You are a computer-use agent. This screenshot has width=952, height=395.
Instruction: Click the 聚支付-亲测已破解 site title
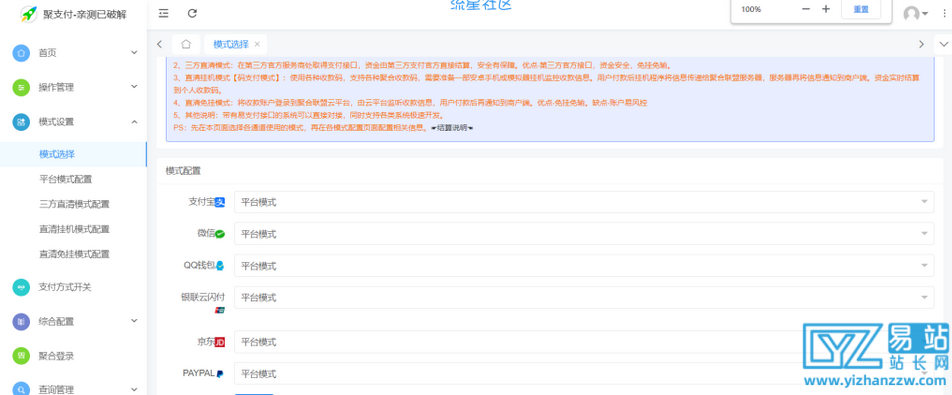[84, 14]
